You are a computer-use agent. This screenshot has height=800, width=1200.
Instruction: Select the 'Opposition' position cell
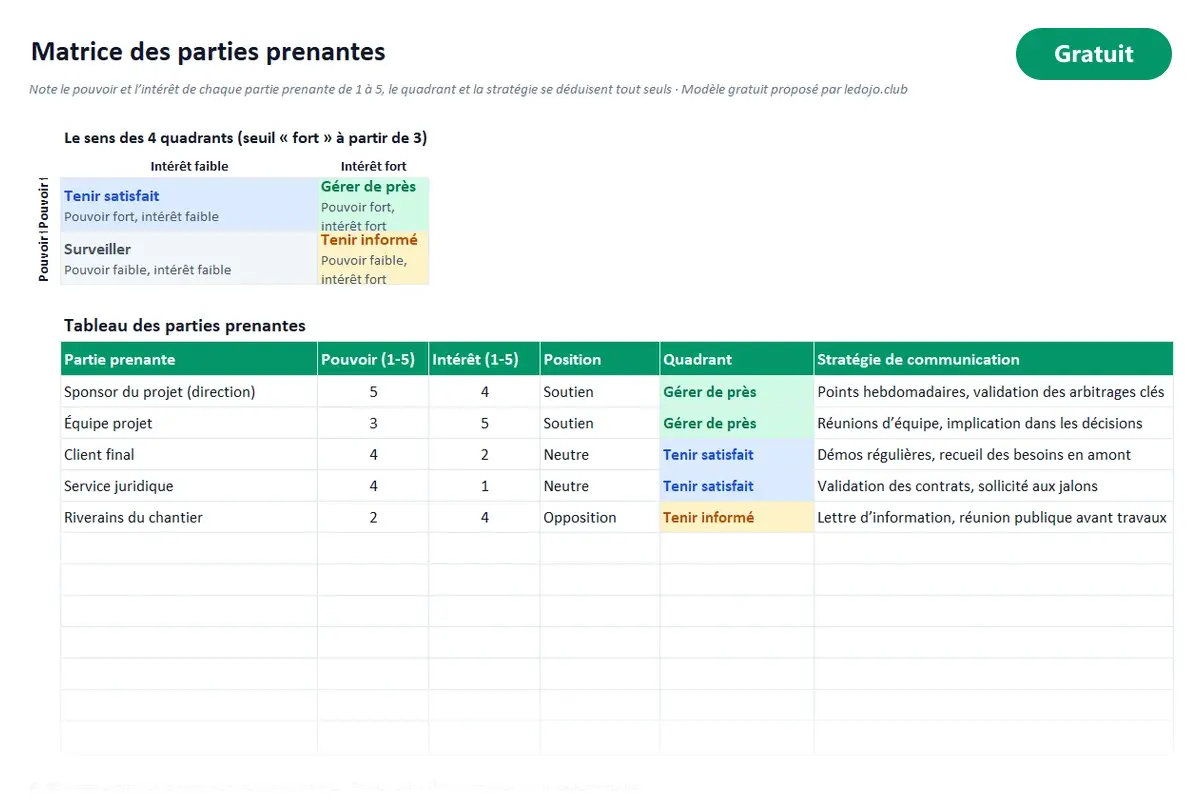600,518
